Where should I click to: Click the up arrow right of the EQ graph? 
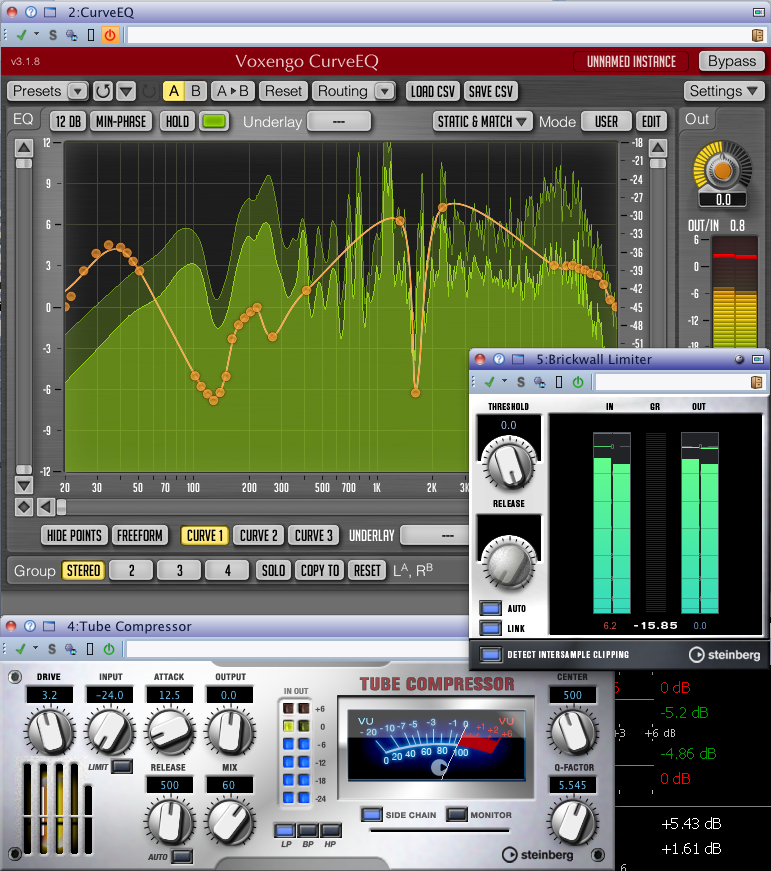tap(658, 147)
